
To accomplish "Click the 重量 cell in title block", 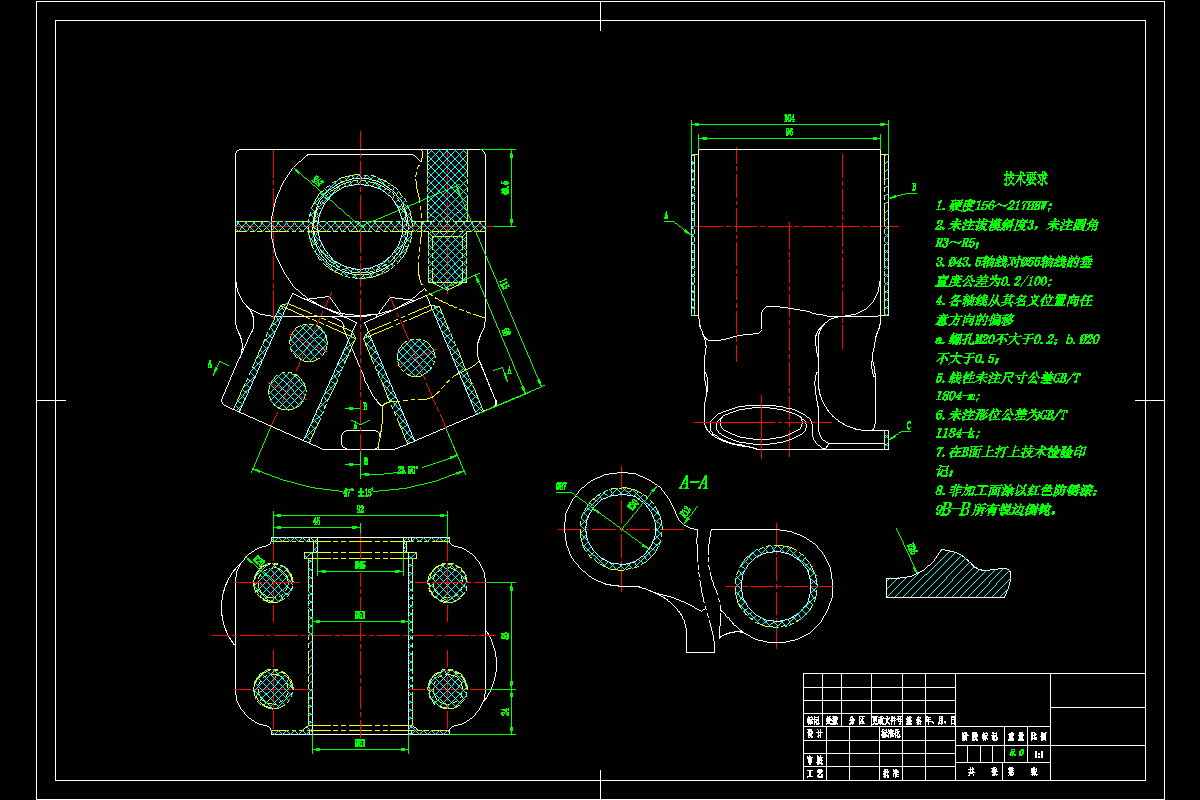I will click(x=1016, y=736).
